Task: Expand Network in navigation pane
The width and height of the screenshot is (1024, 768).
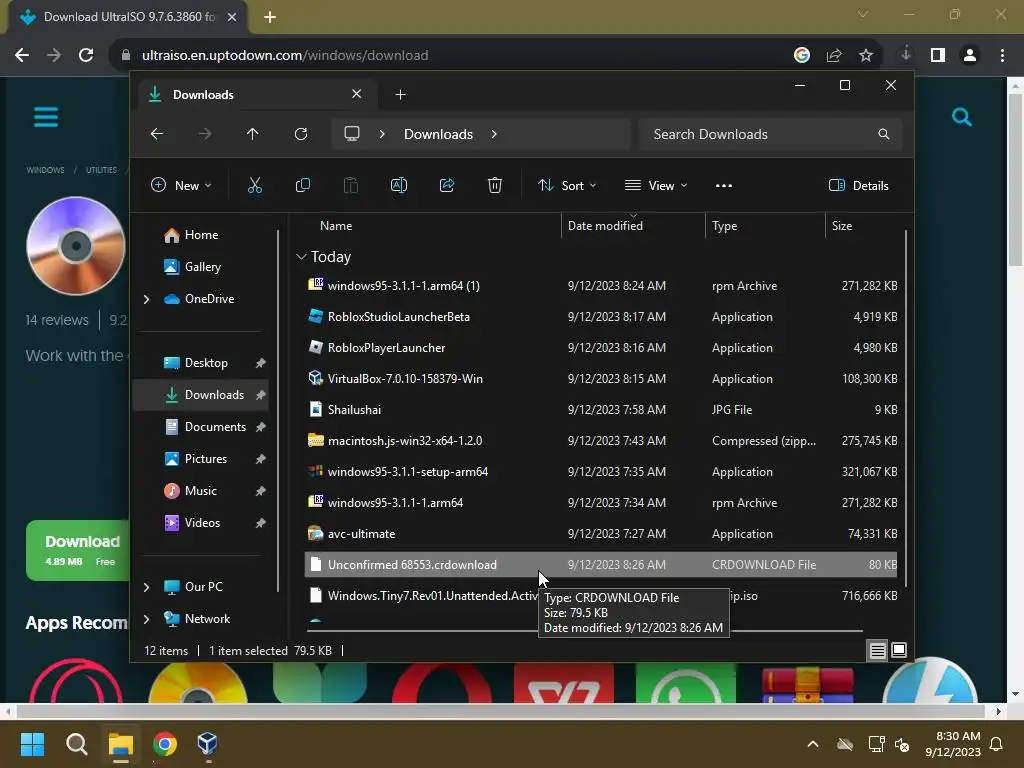Action: [146, 619]
